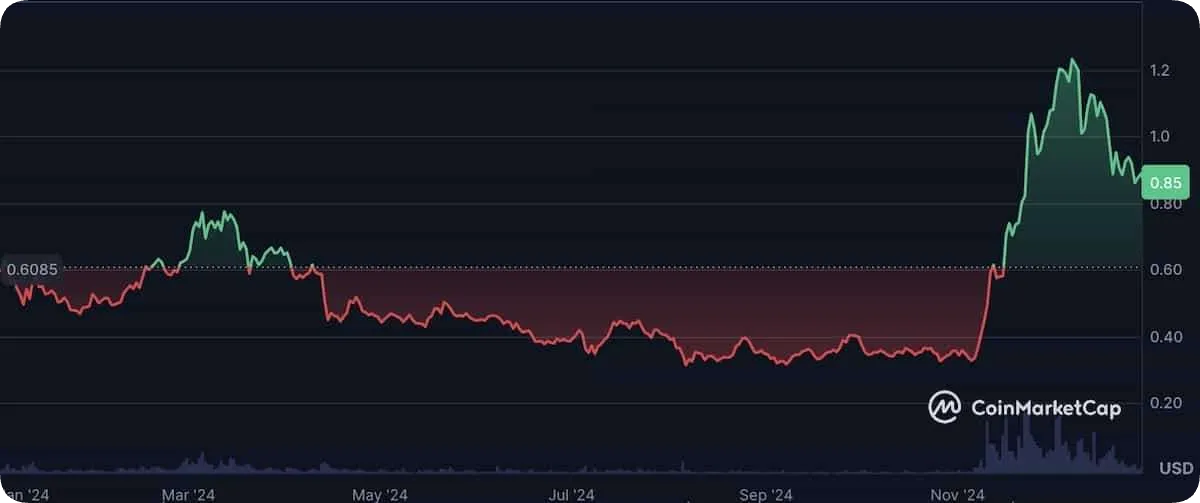The image size is (1200, 503).
Task: Click the price peak near 1.2
Action: tap(1072, 60)
